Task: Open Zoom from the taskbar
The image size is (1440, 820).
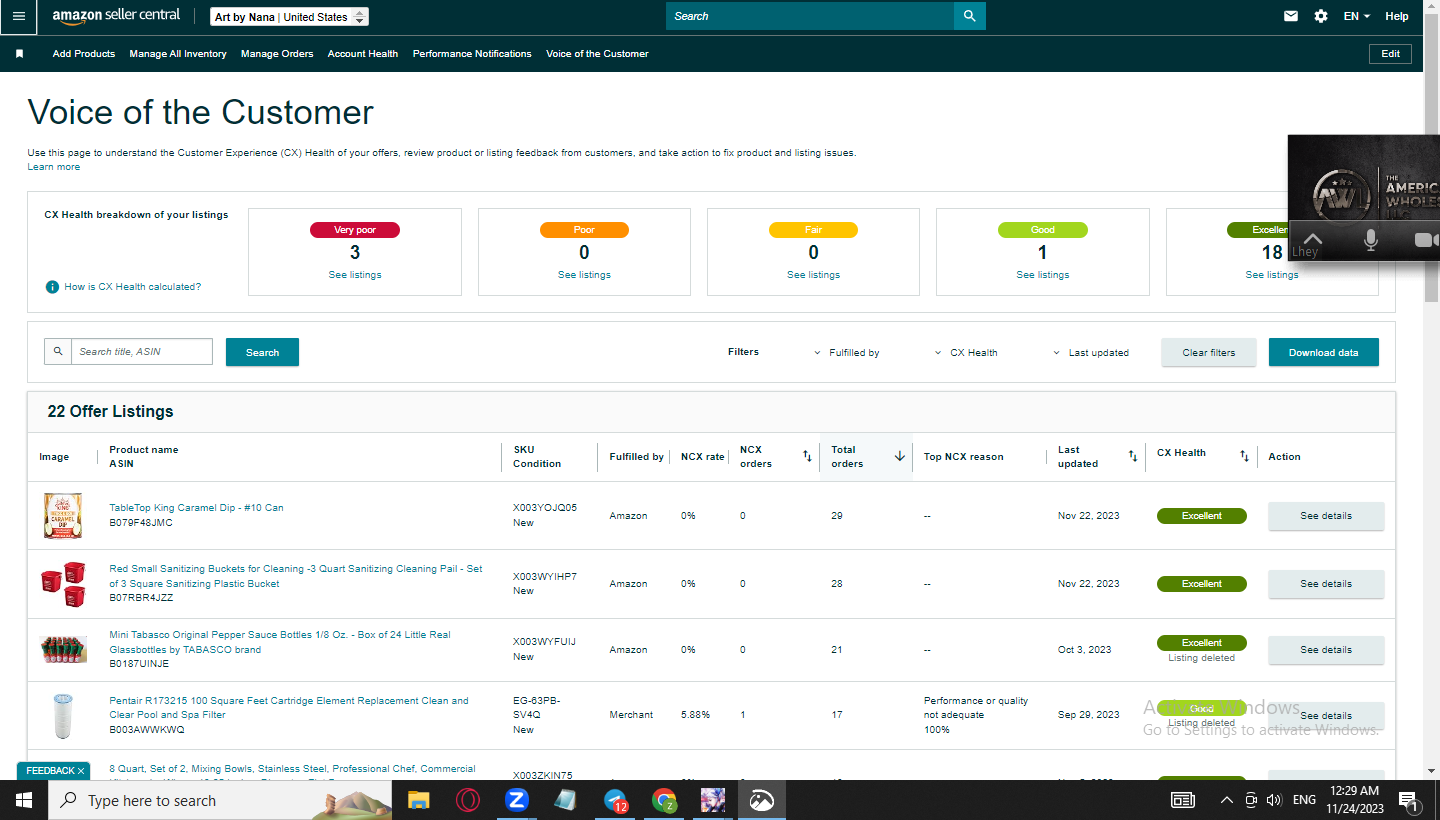Action: [516, 800]
